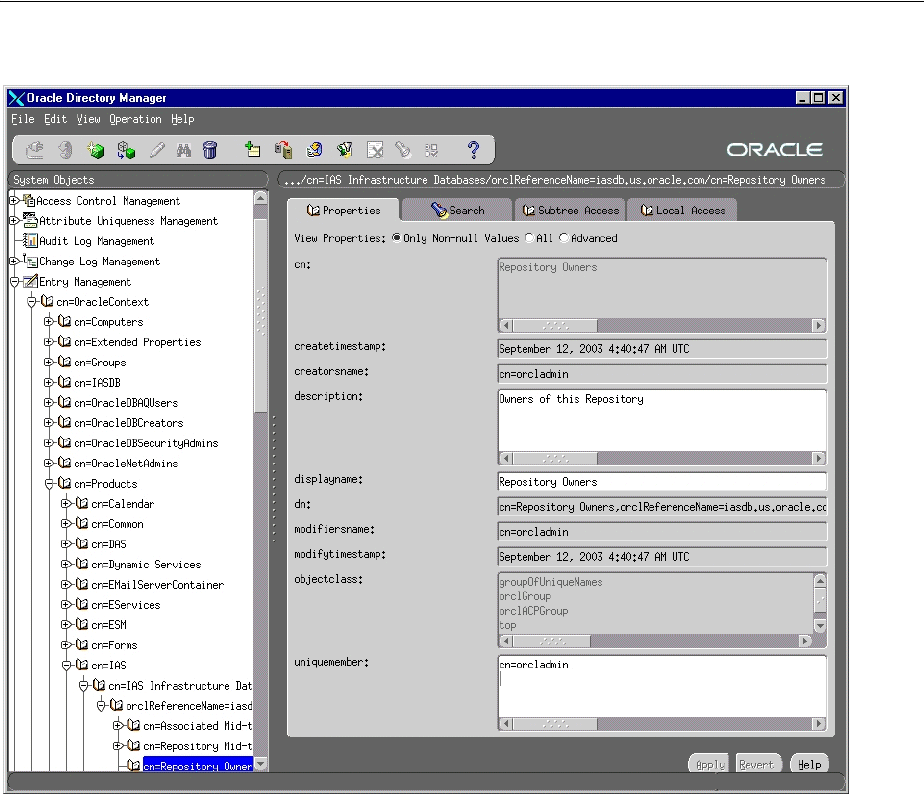Click the toolbar icon with green plus
The image size is (924, 794).
click(253, 150)
